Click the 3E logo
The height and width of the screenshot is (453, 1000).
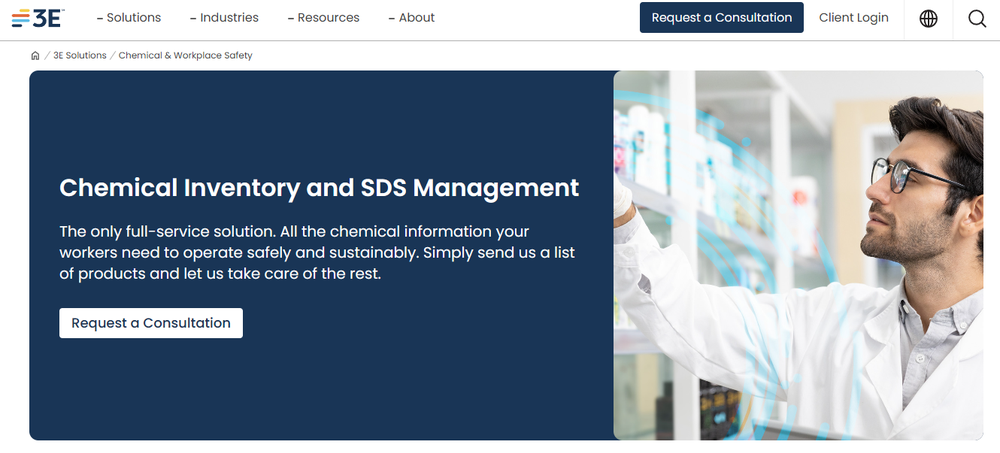point(36,18)
